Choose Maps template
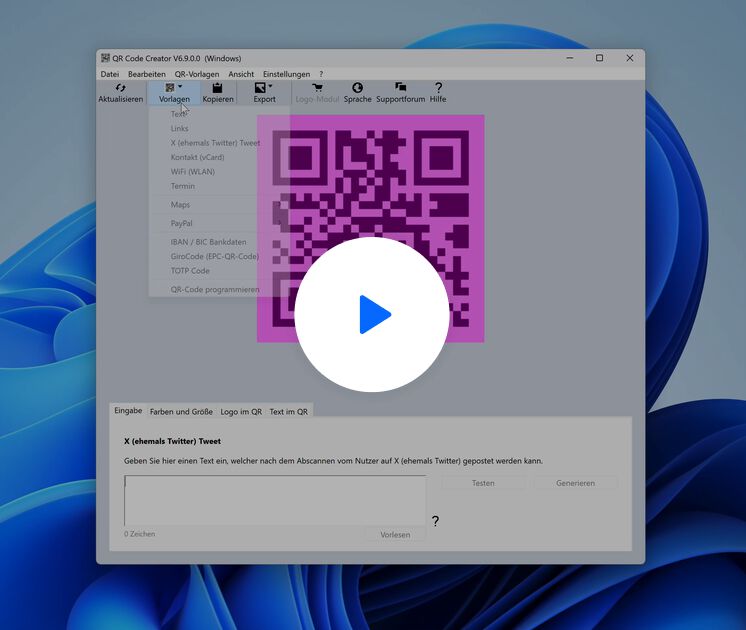 (x=219, y=205)
